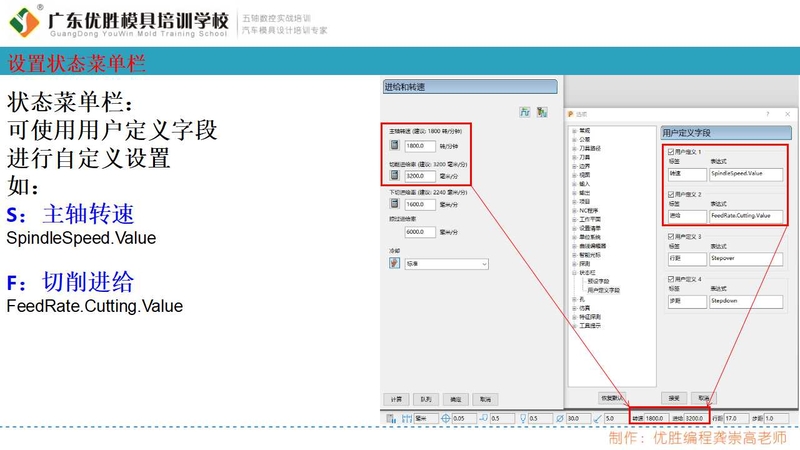Screen dimensions: 800x450
Task: Select 项目 in the options tree
Action: (x=585, y=202)
